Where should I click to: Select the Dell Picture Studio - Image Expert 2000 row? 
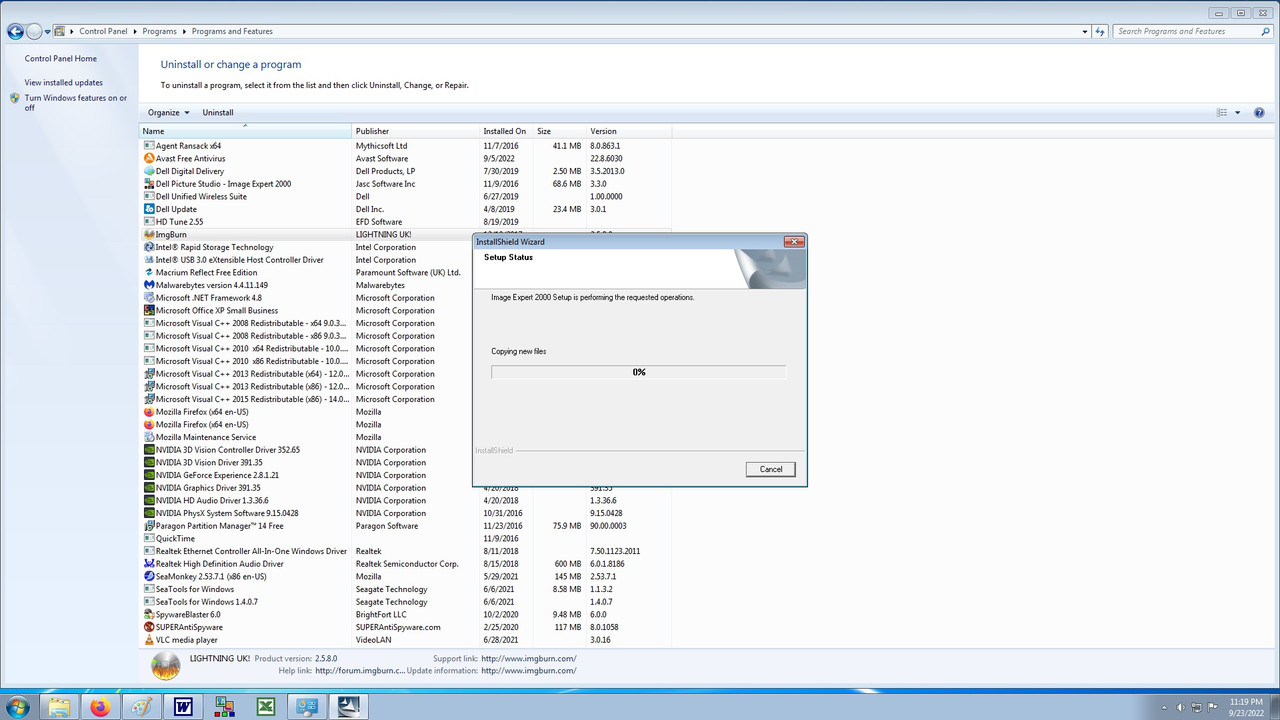click(x=405, y=184)
